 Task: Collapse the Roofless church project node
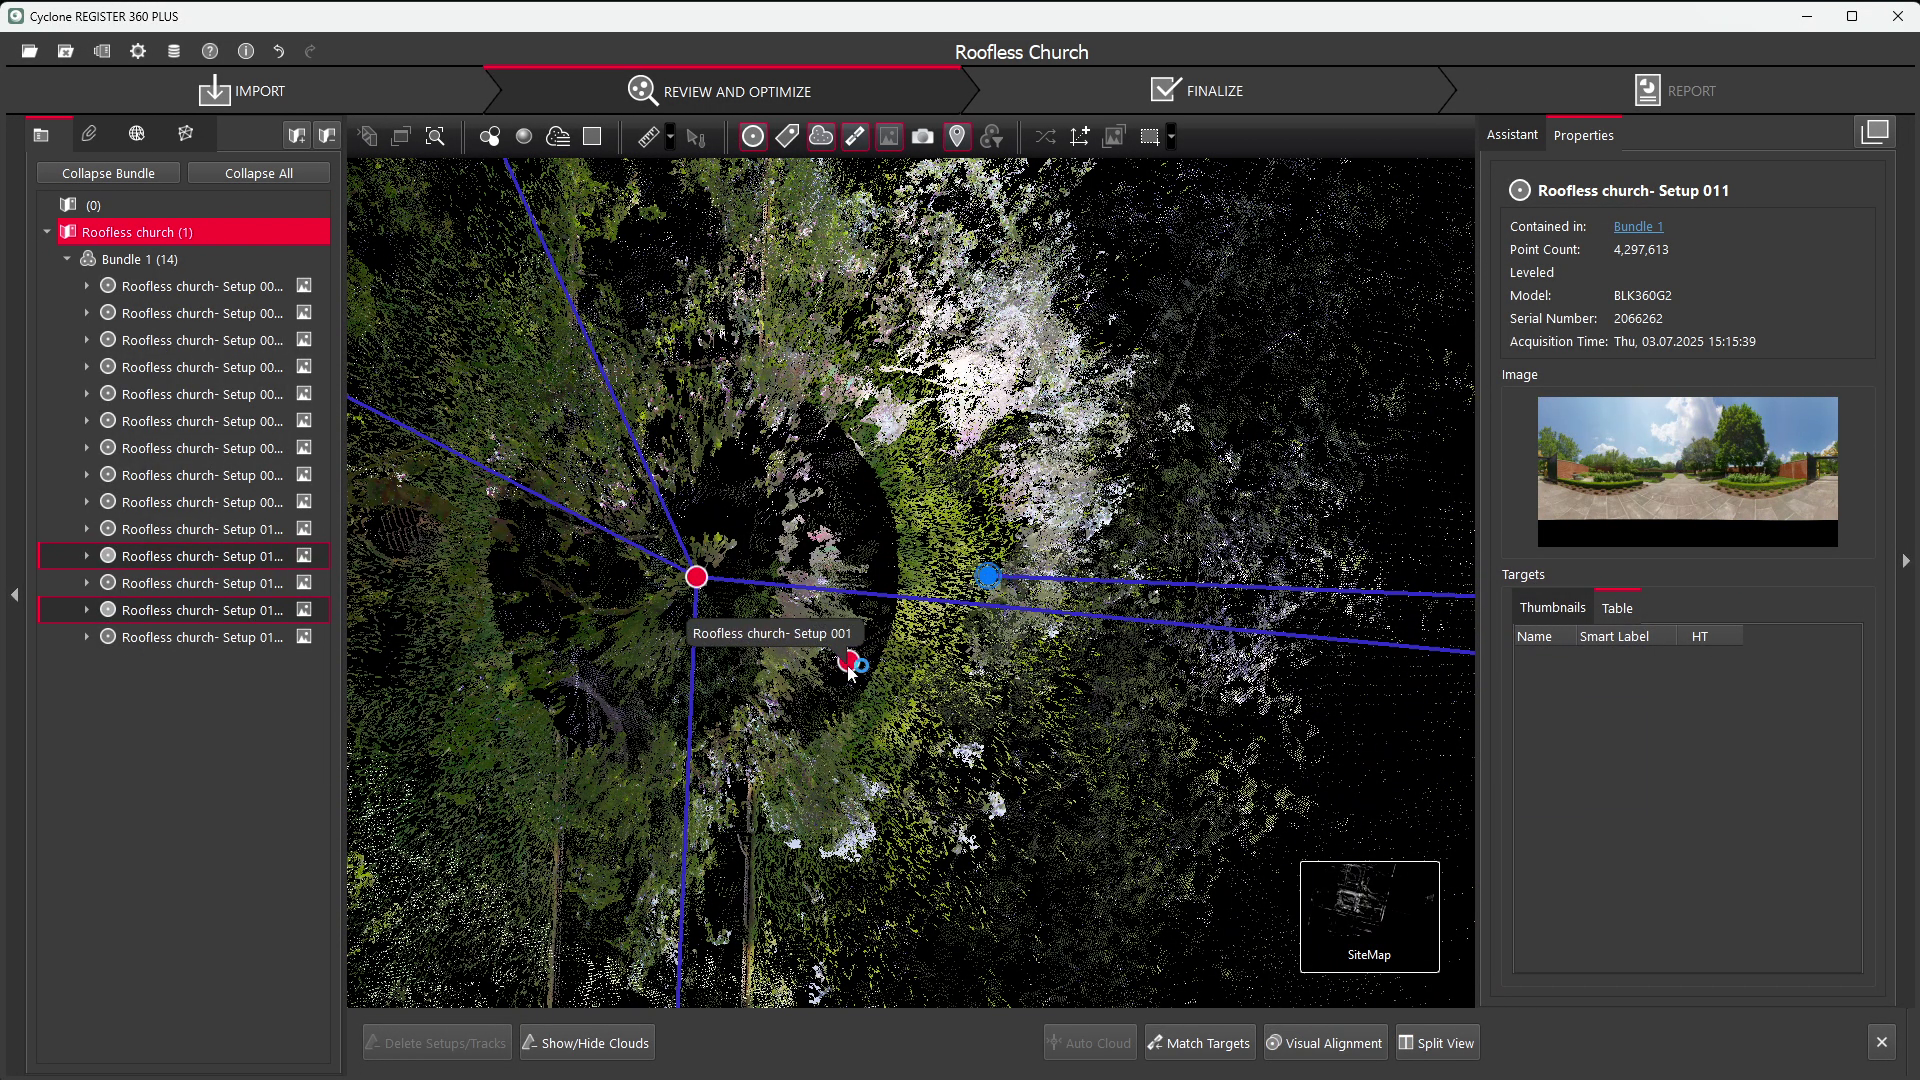click(47, 232)
